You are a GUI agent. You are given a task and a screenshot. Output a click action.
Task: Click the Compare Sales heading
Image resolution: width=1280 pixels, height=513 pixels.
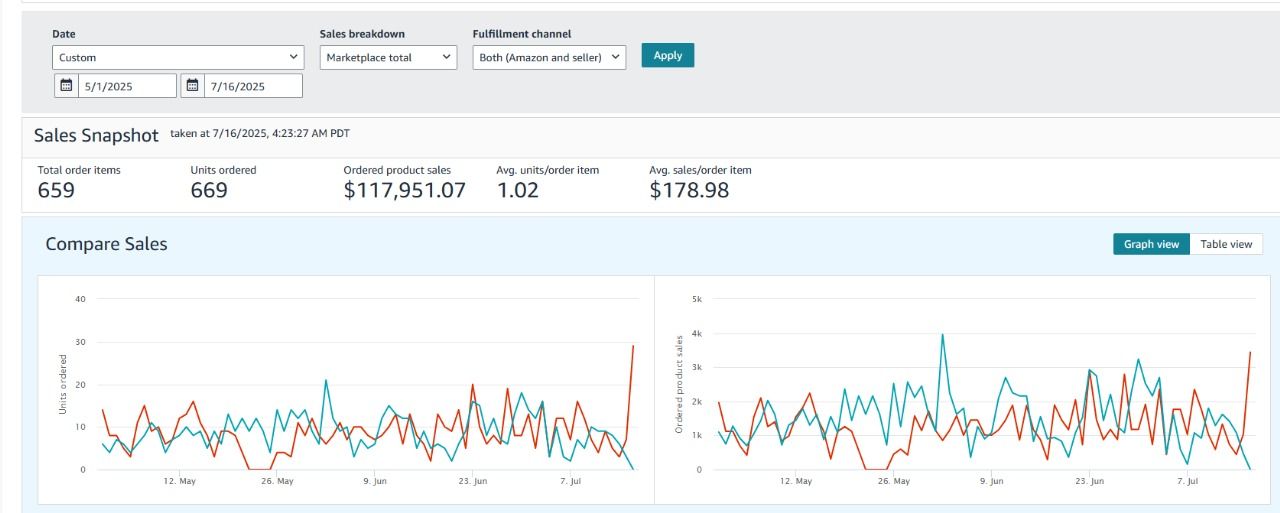click(x=106, y=244)
